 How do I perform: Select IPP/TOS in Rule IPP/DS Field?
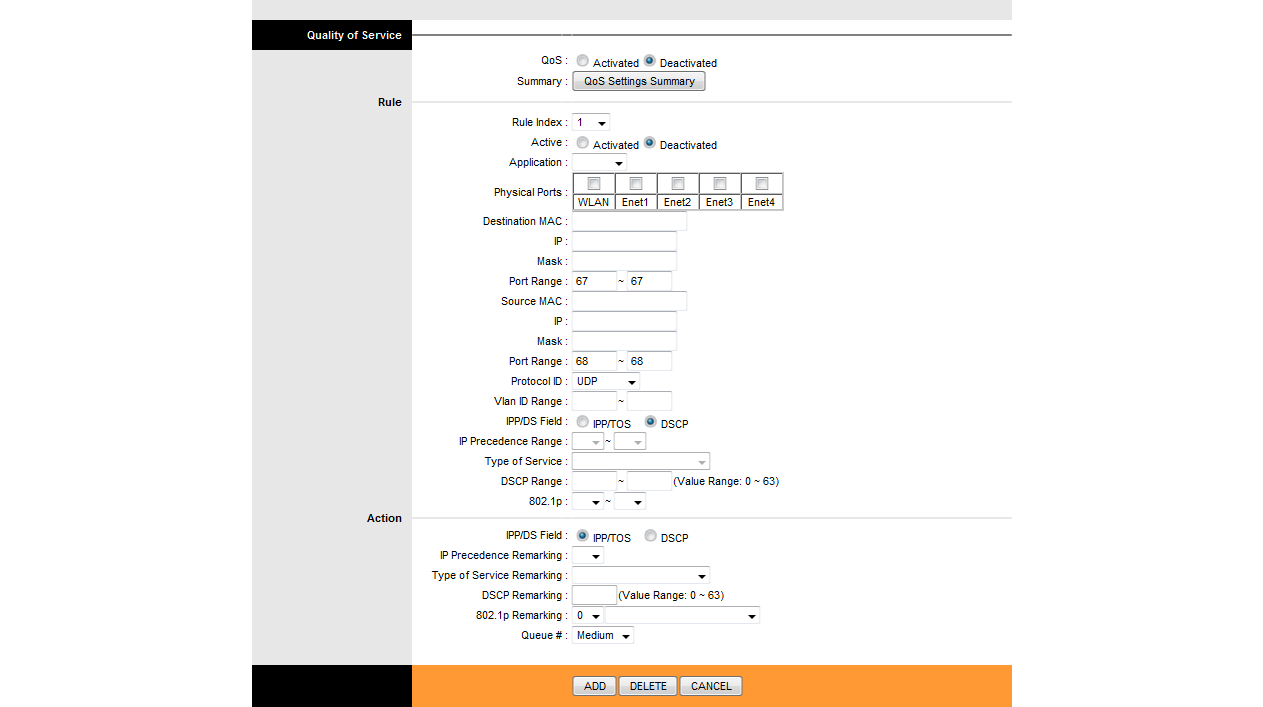[583, 422]
